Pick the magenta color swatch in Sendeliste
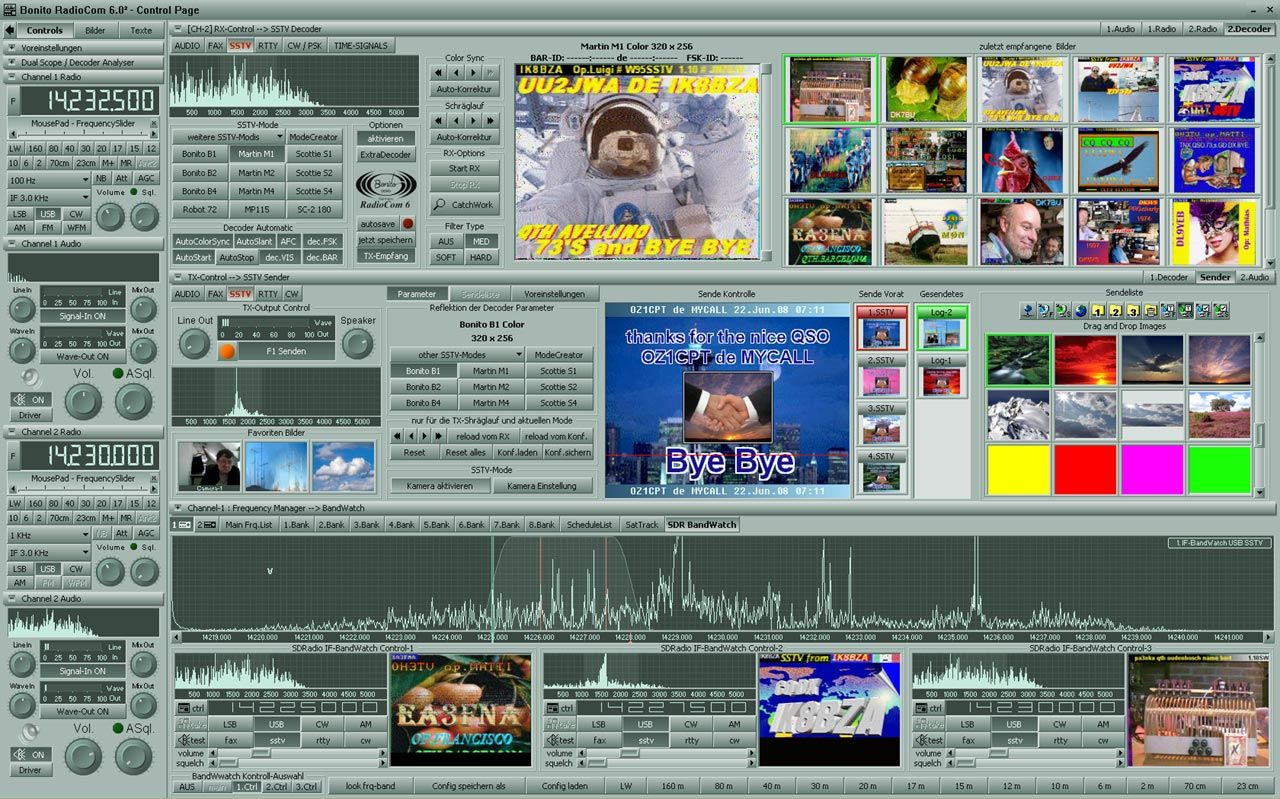 (1152, 469)
